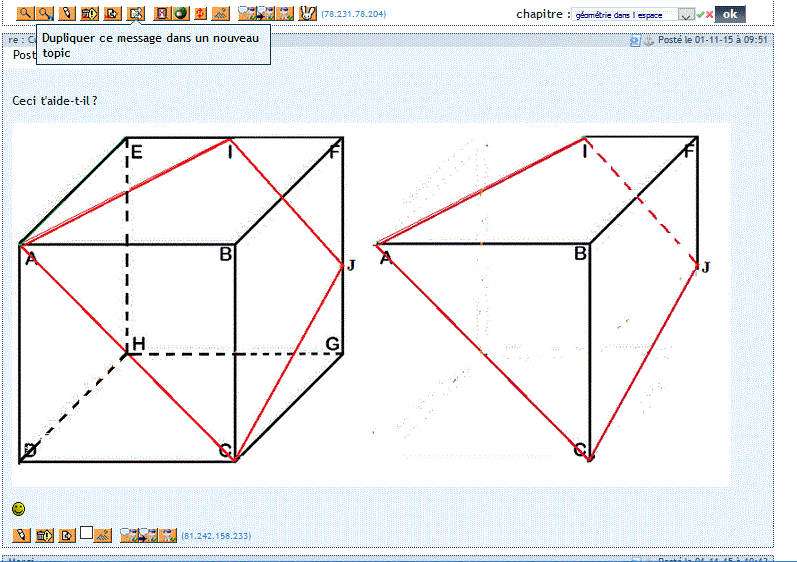This screenshot has width=797, height=562.
Task: Click the pencil edit icon in bottom toolbar
Action: [21, 535]
